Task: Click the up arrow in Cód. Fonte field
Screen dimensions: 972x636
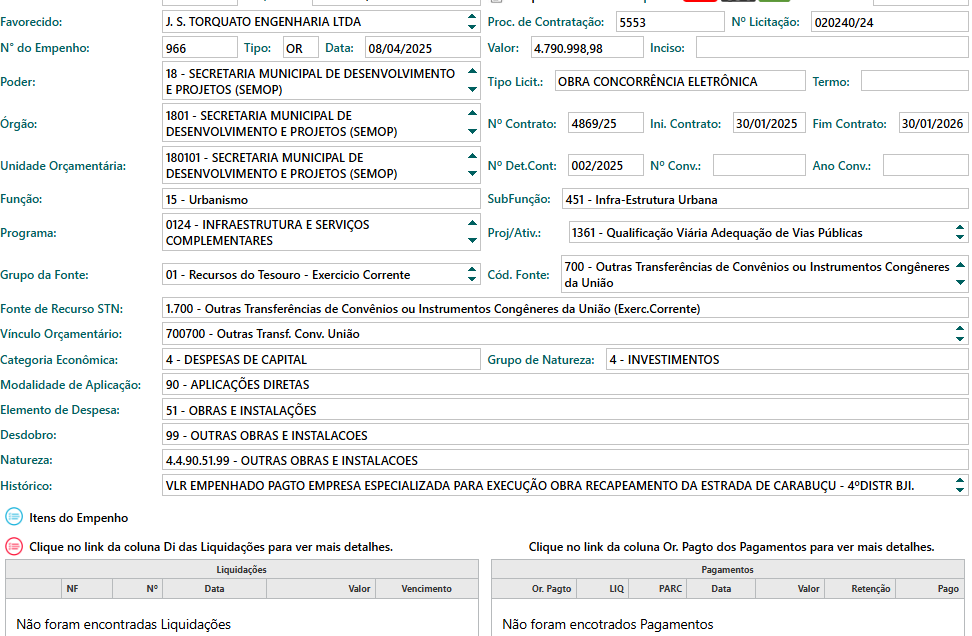Action: pos(960,265)
